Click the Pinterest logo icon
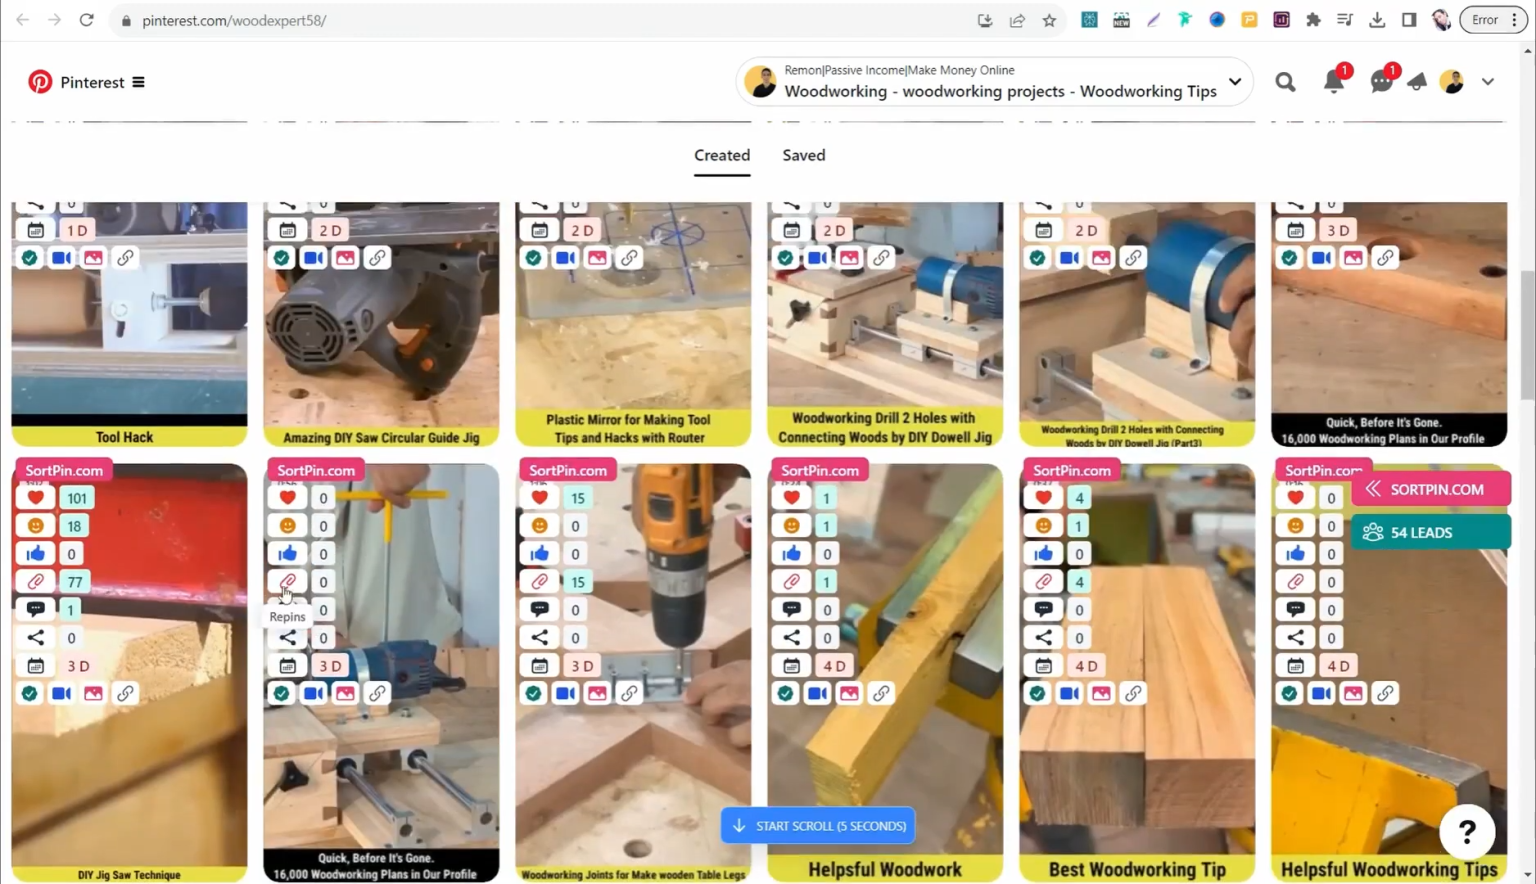1536x884 pixels. 40,82
